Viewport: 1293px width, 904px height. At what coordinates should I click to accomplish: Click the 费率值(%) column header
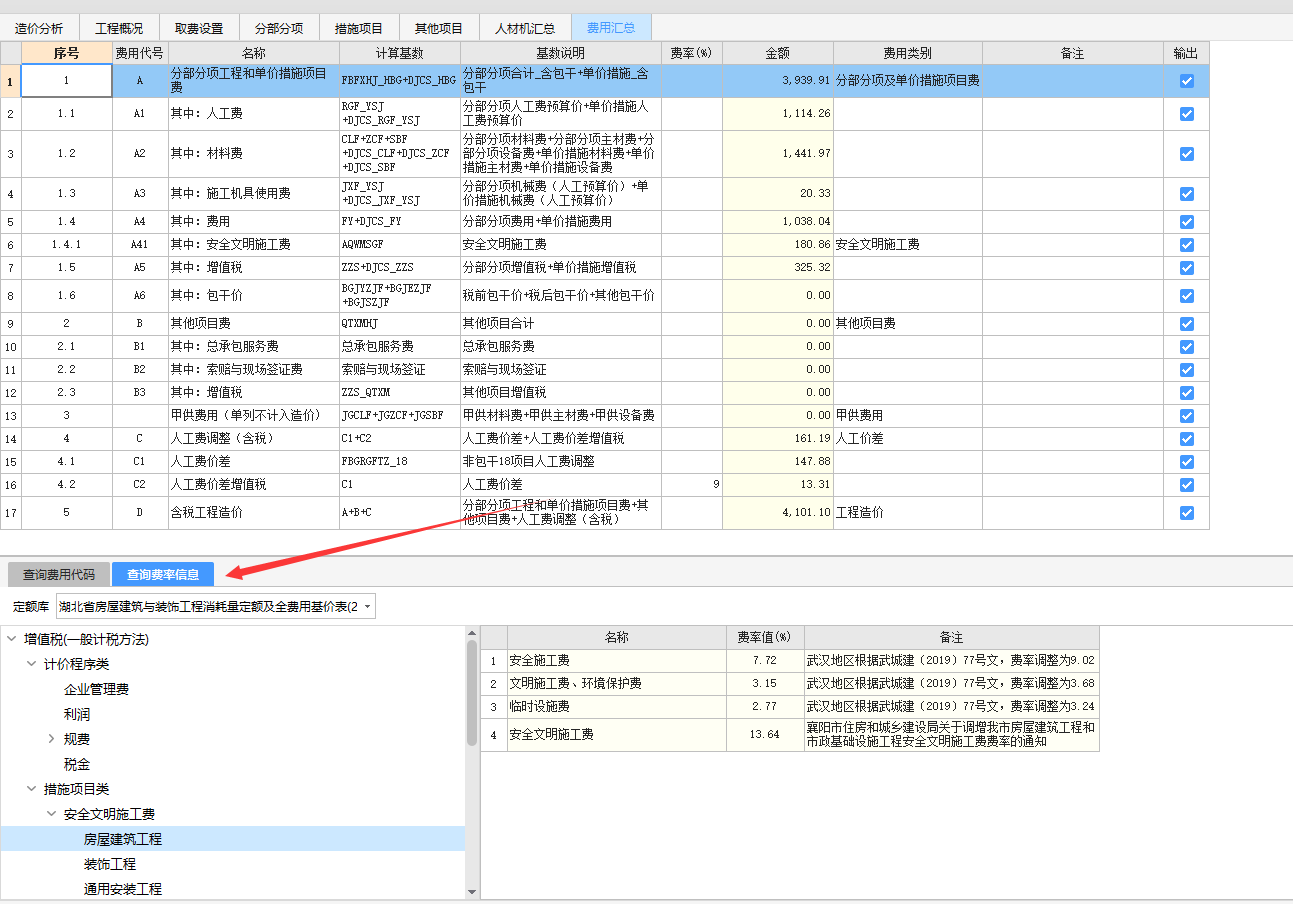[765, 637]
